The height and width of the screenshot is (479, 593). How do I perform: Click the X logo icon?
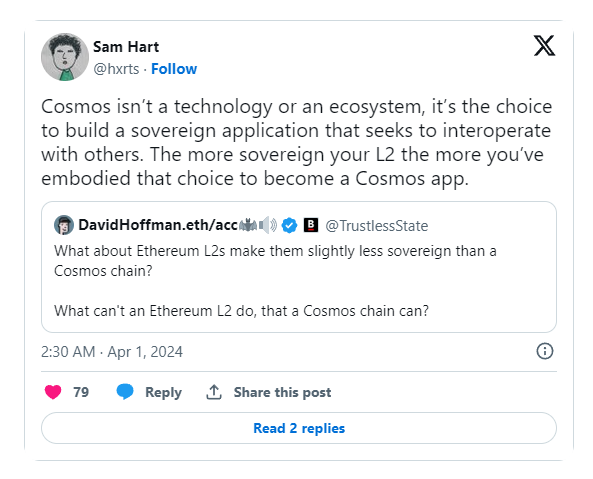pyautogui.click(x=544, y=46)
